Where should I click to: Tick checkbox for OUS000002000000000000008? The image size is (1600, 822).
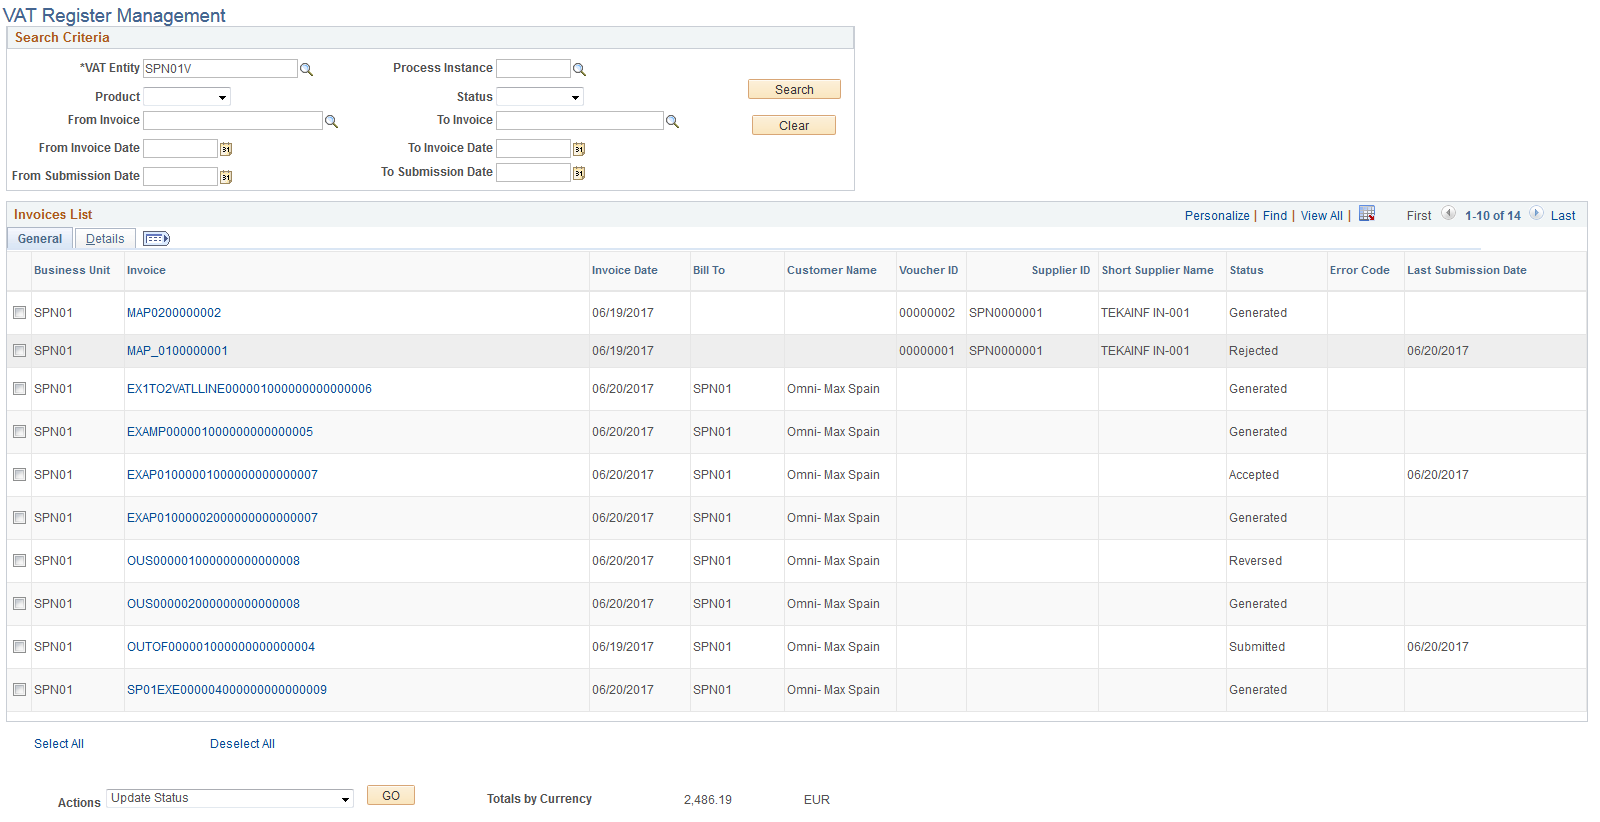(x=19, y=604)
